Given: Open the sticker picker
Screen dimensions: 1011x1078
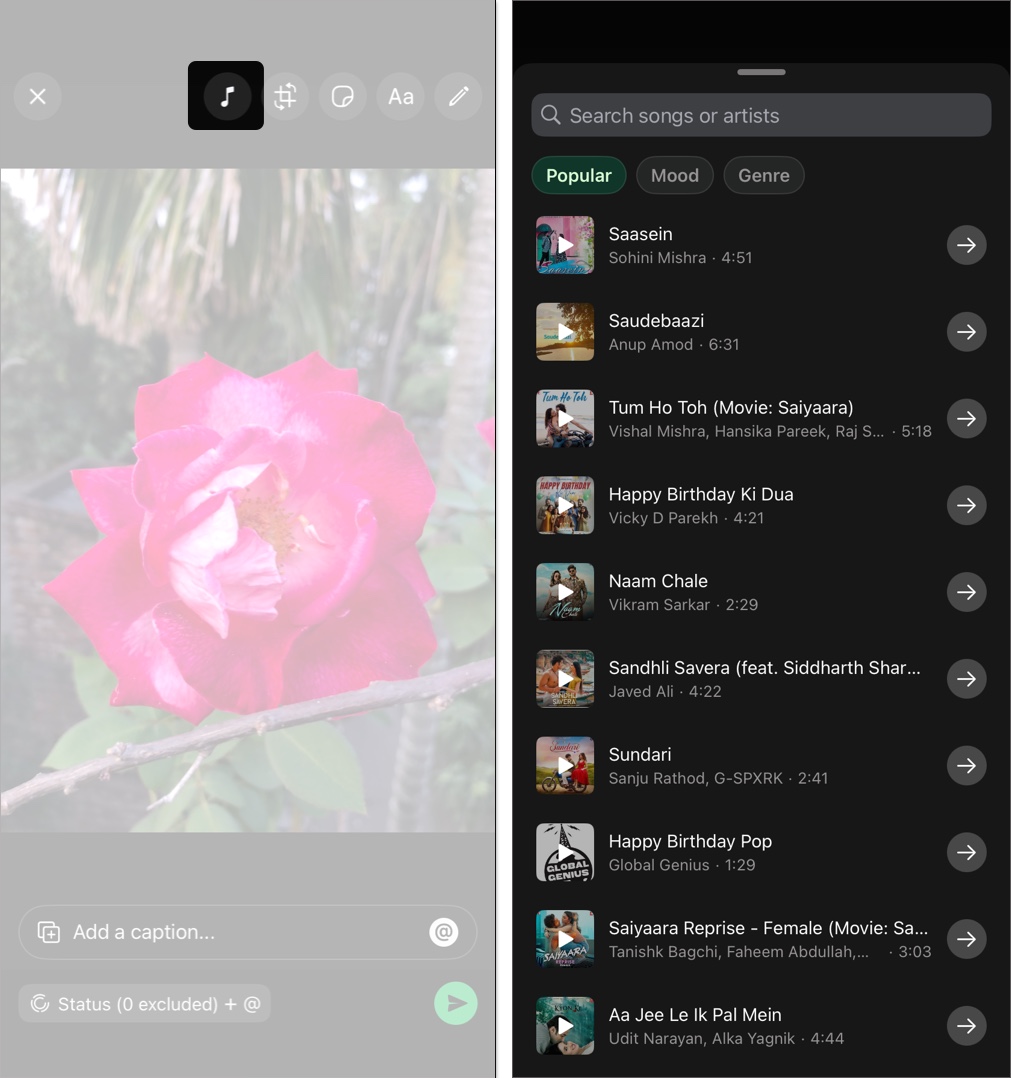Looking at the screenshot, I should coord(342,96).
